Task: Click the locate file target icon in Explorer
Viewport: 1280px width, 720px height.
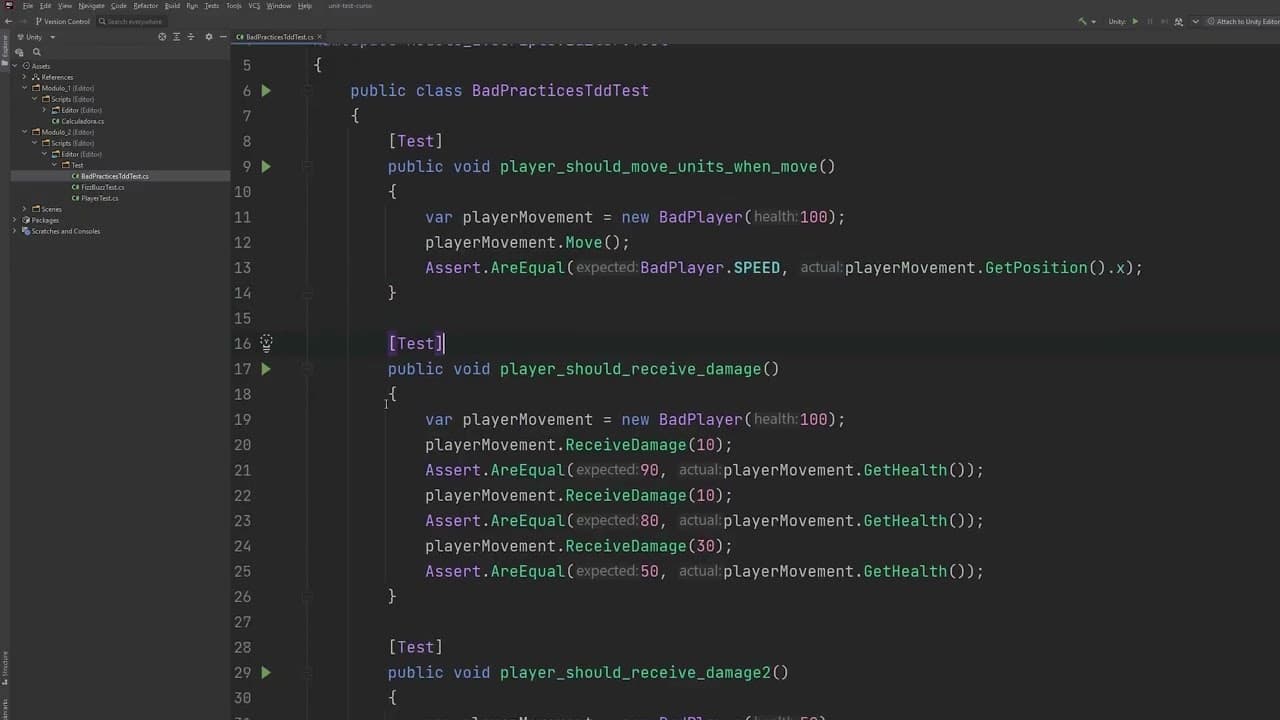Action: [x=162, y=37]
